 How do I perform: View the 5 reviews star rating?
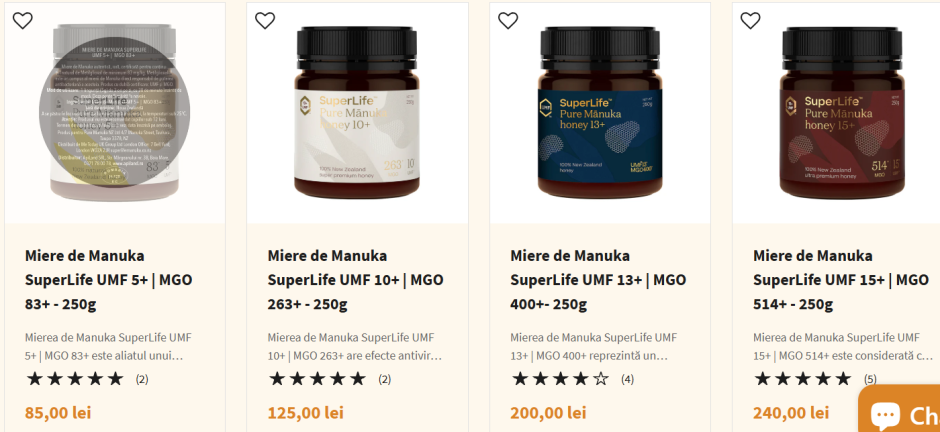click(x=815, y=379)
